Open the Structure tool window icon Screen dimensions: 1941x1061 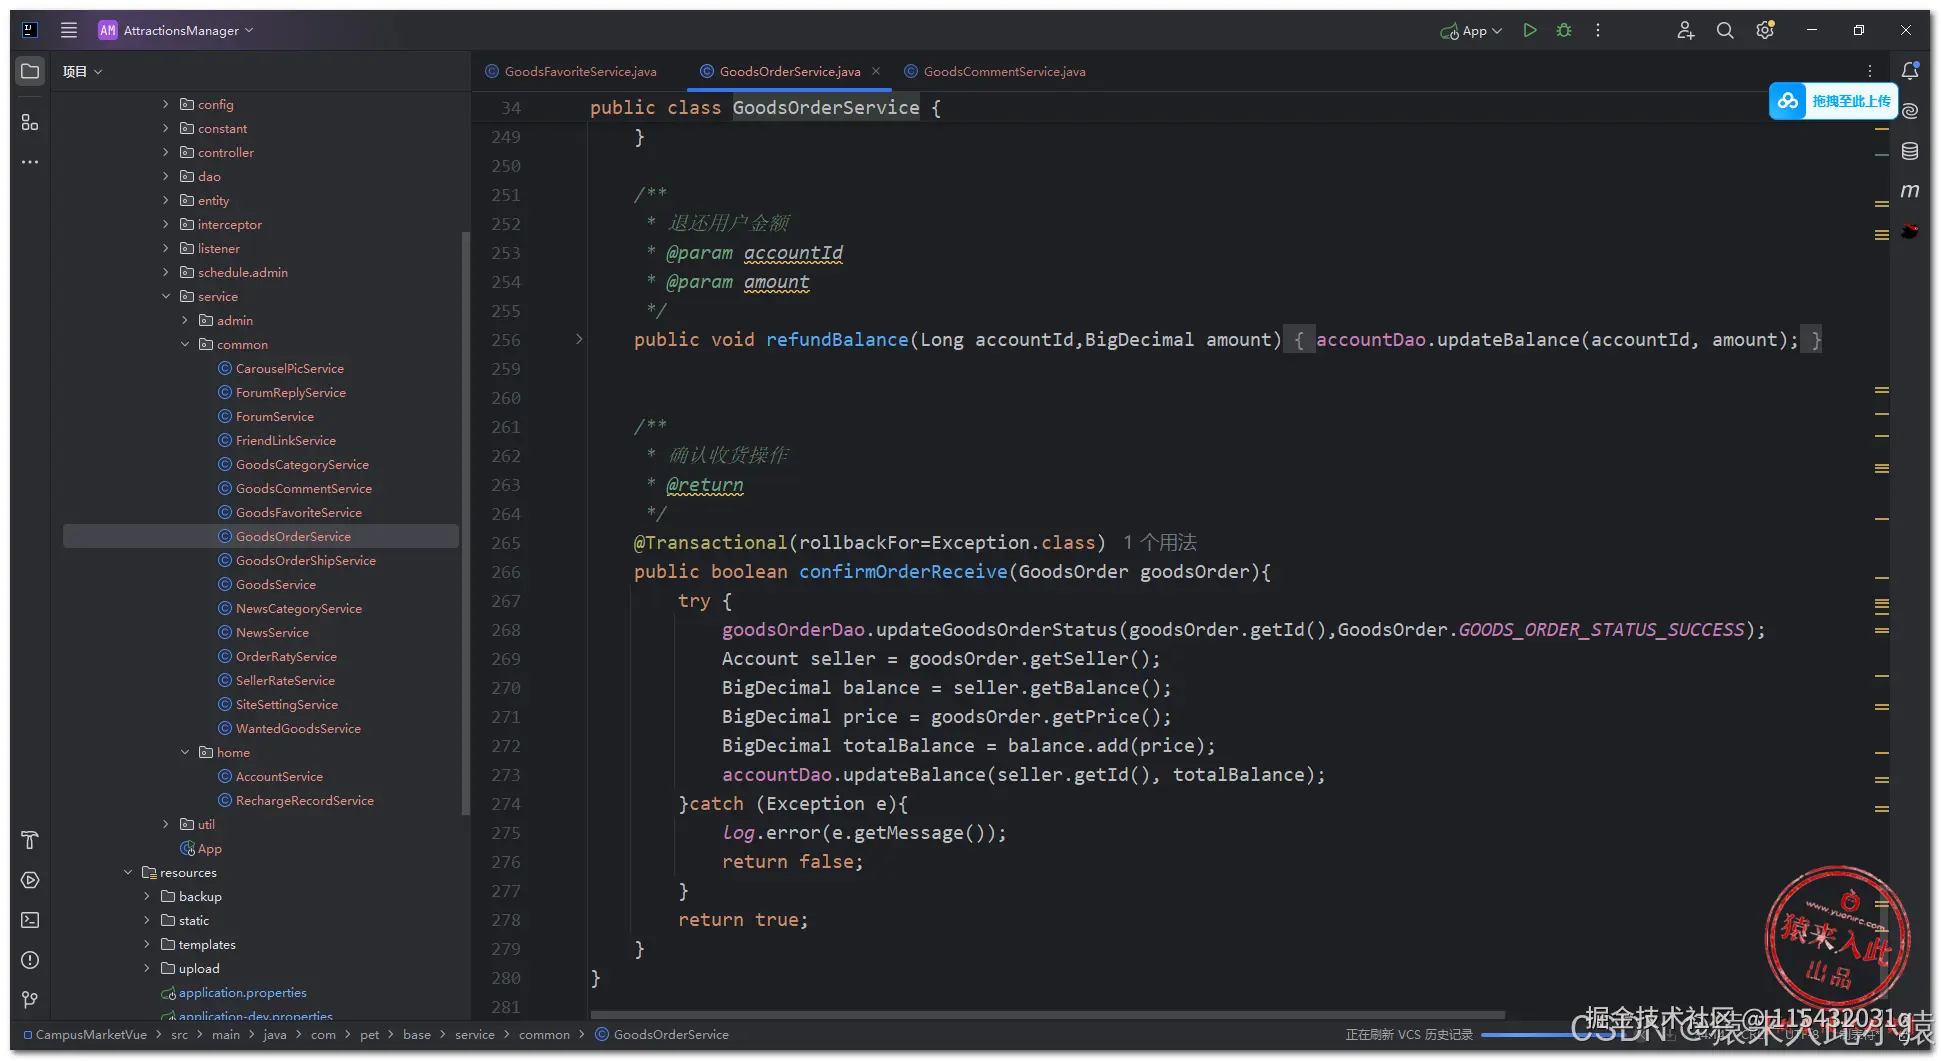pos(30,122)
